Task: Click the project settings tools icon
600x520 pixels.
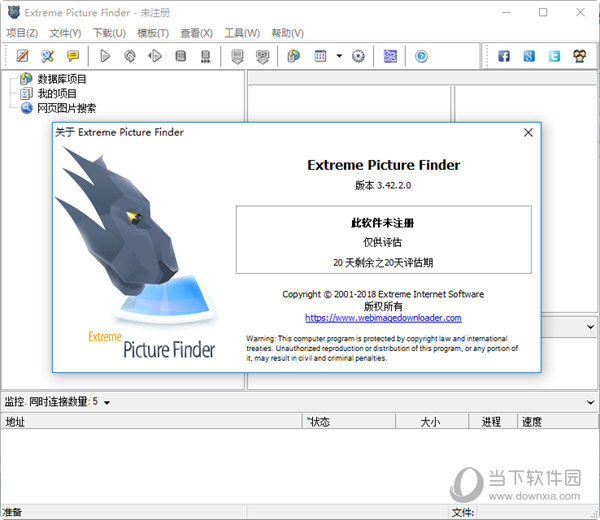Action: (x=47, y=56)
